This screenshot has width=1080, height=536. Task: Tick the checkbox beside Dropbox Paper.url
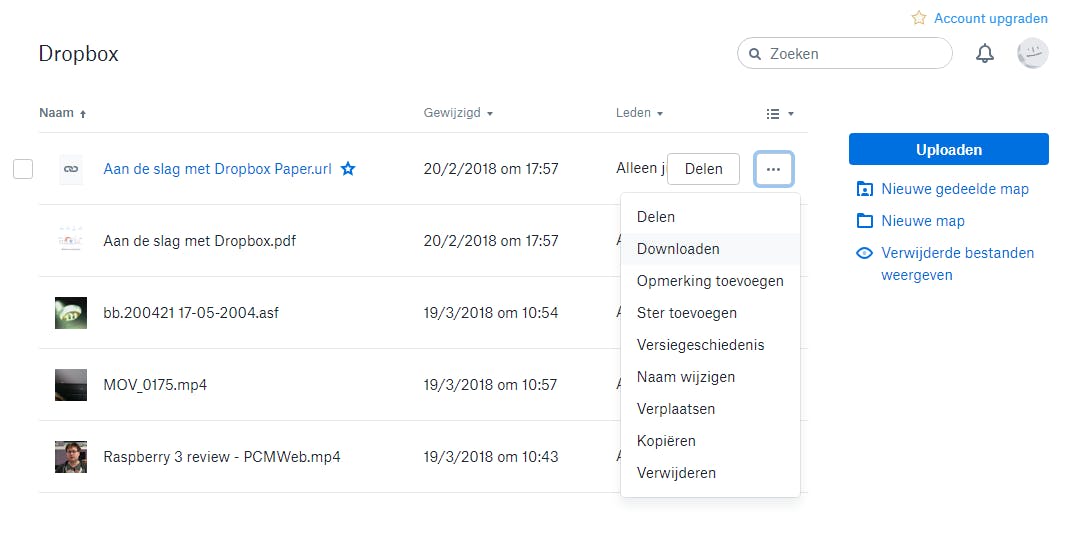pos(23,169)
